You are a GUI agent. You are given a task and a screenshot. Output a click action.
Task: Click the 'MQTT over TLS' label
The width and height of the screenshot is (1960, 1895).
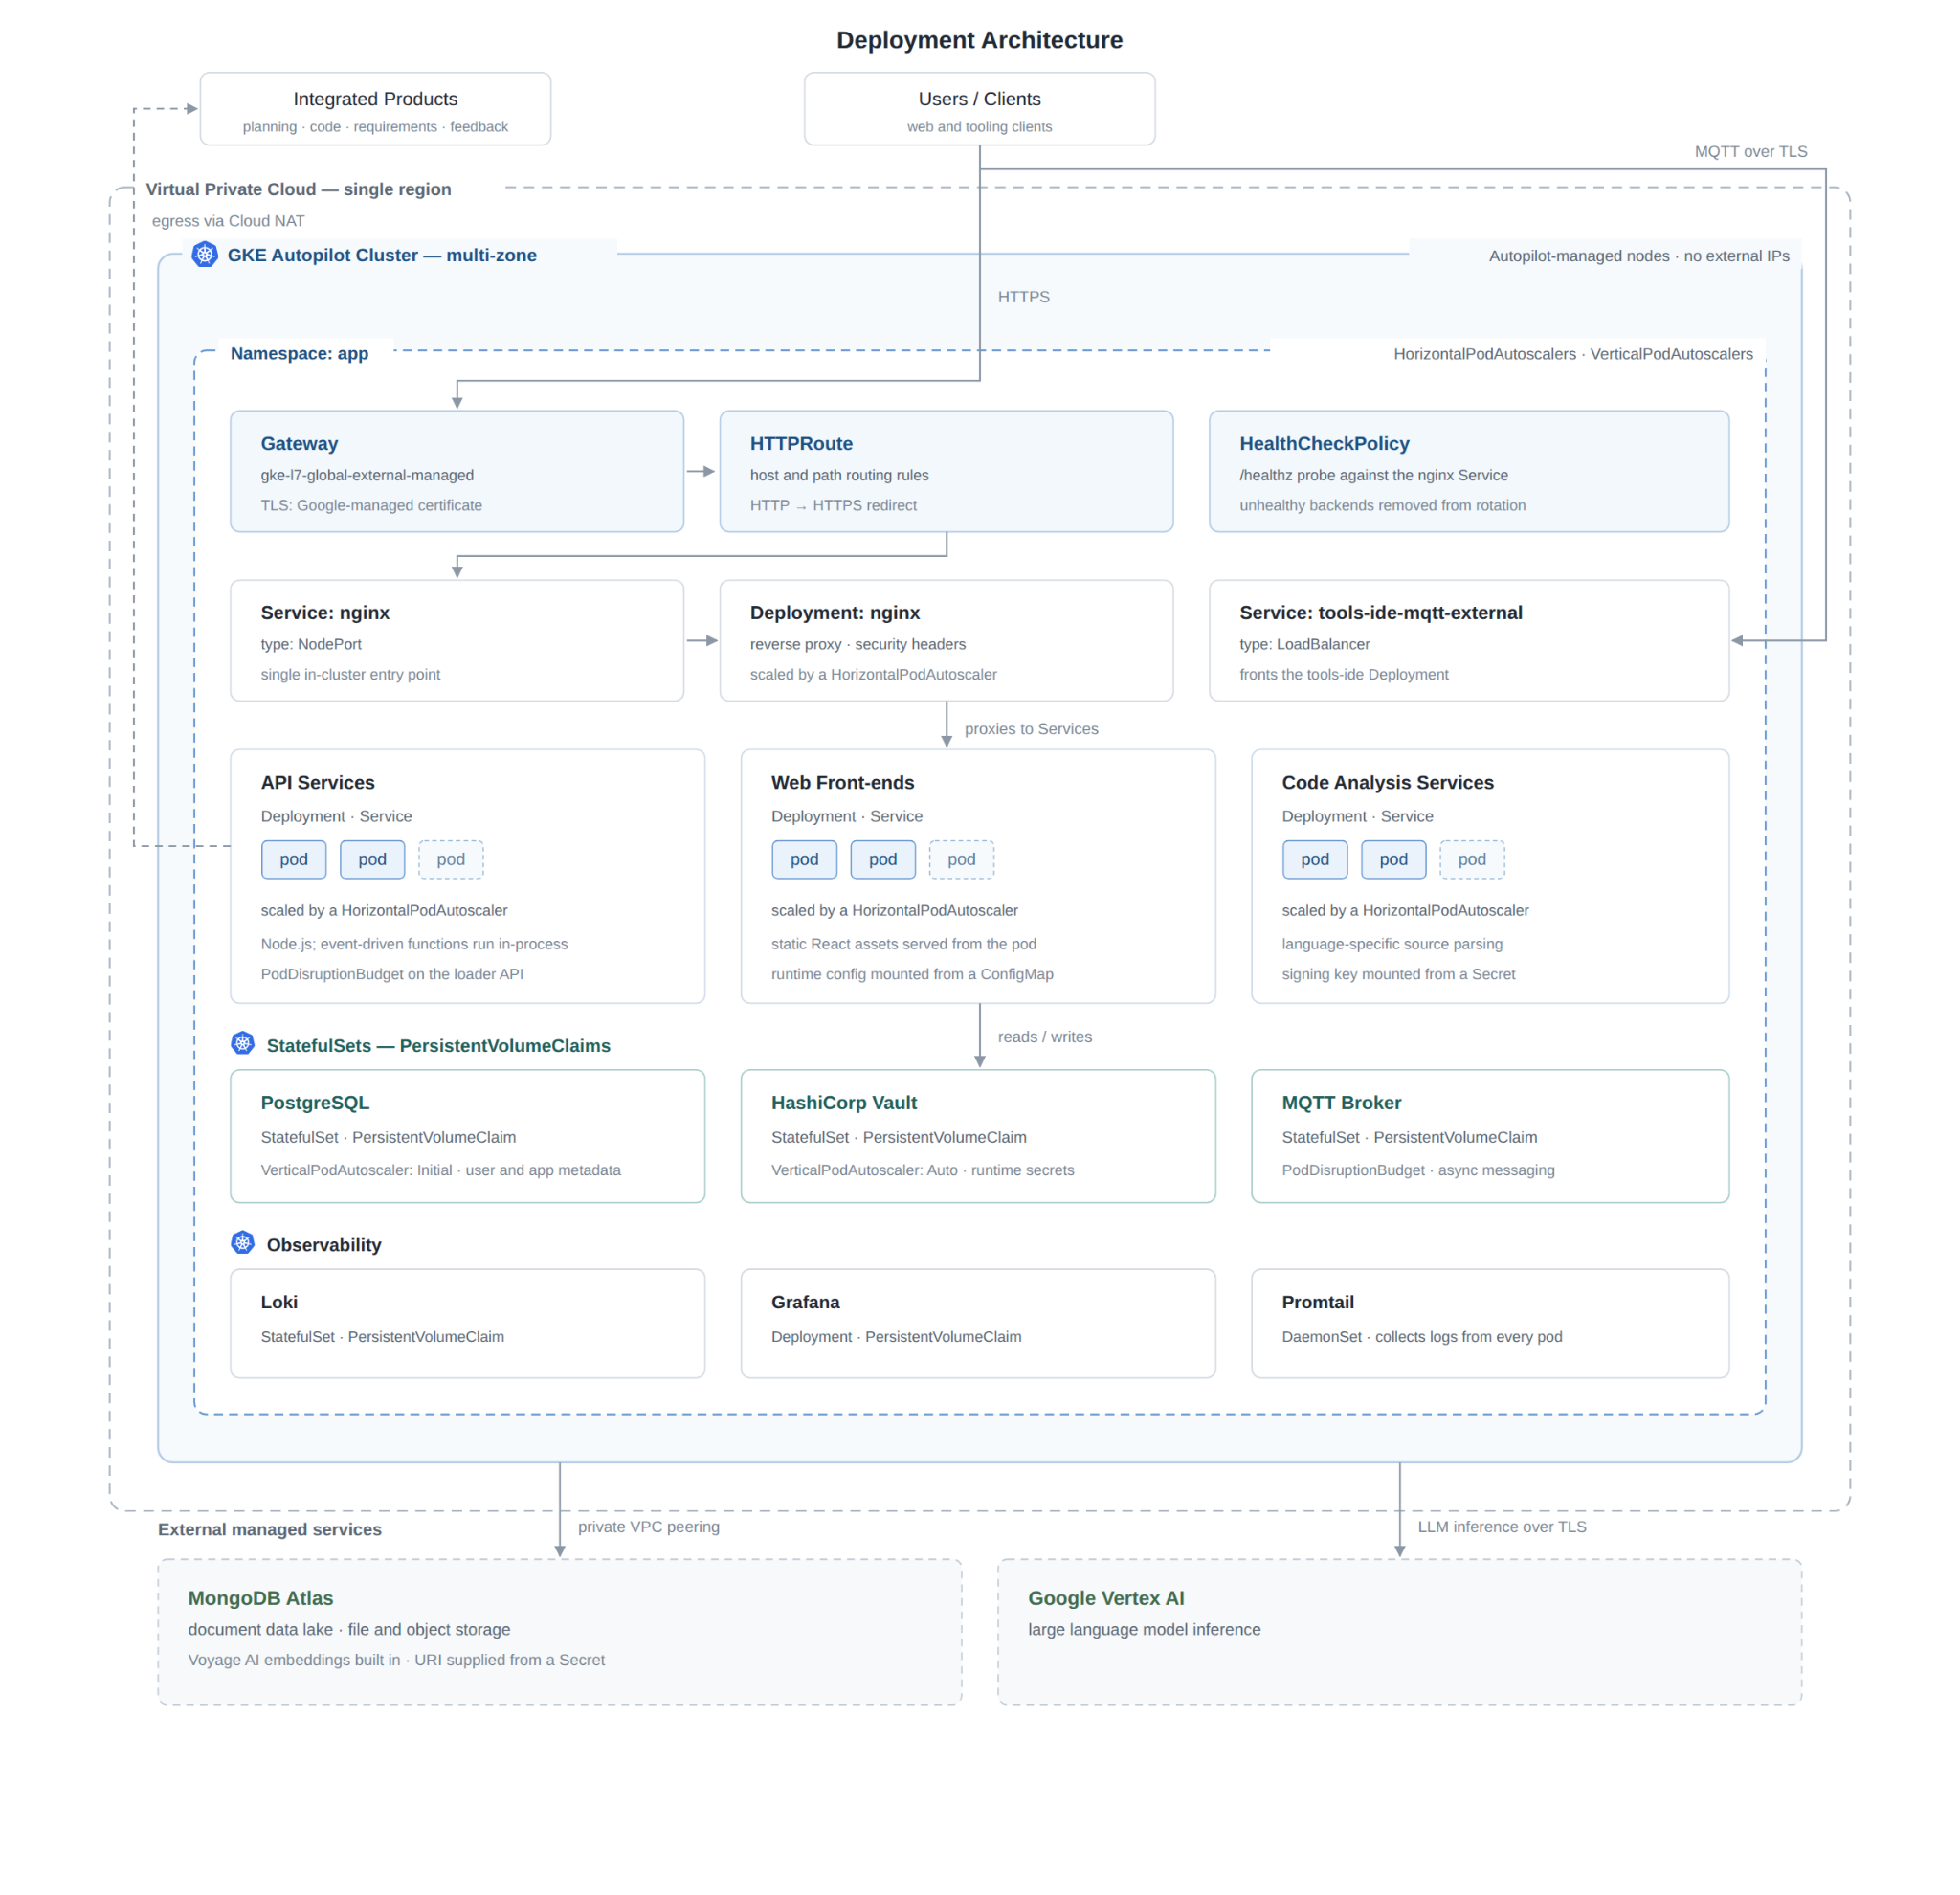click(1751, 151)
